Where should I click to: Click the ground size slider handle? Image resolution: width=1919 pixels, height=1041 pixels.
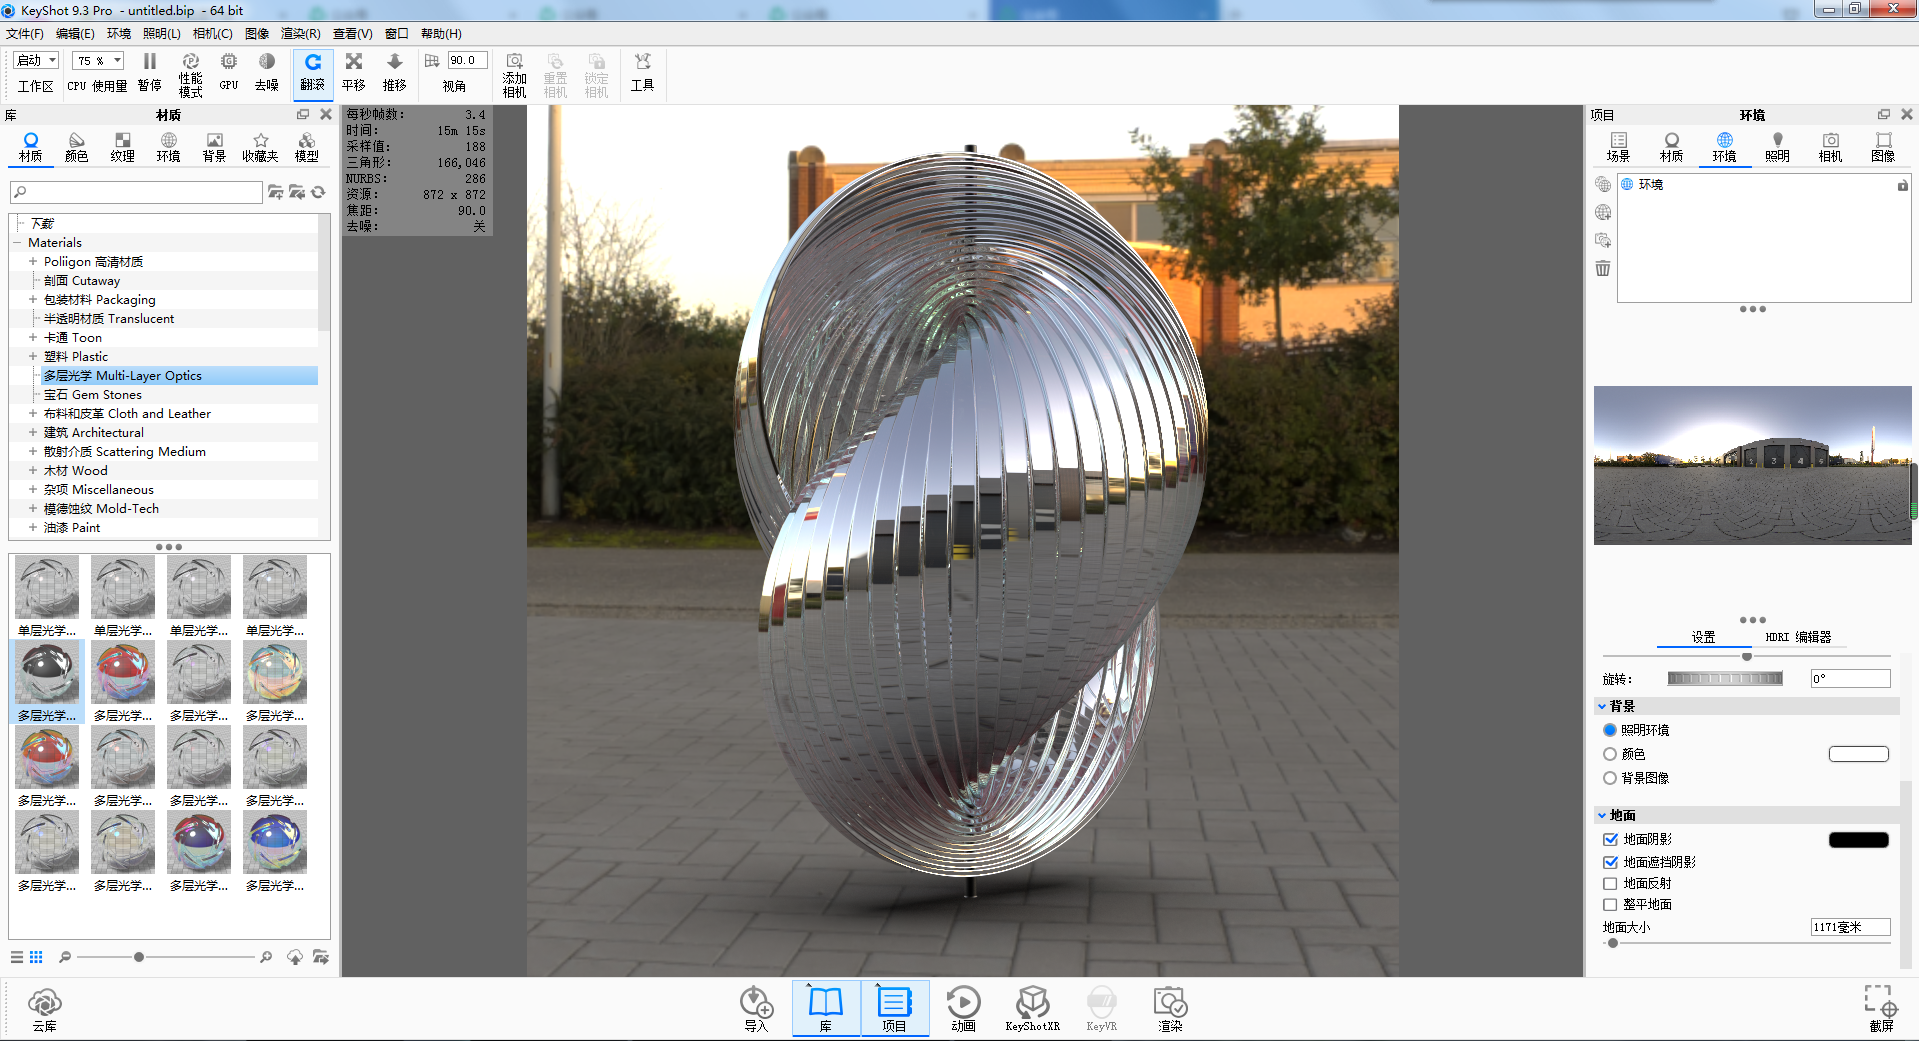[1612, 943]
